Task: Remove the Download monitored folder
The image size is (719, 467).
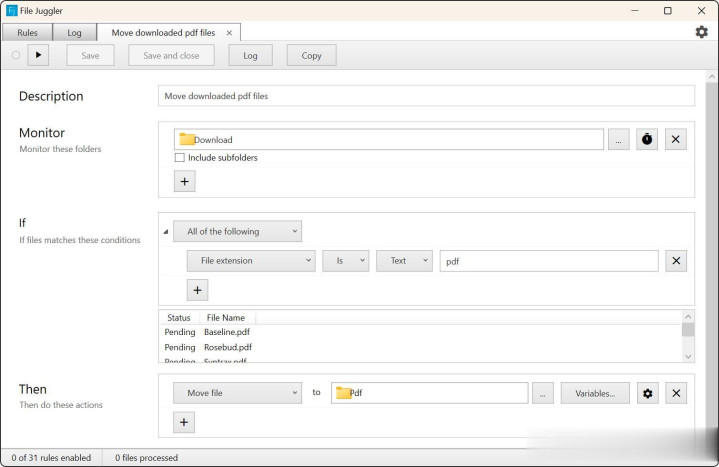Action: click(x=675, y=139)
